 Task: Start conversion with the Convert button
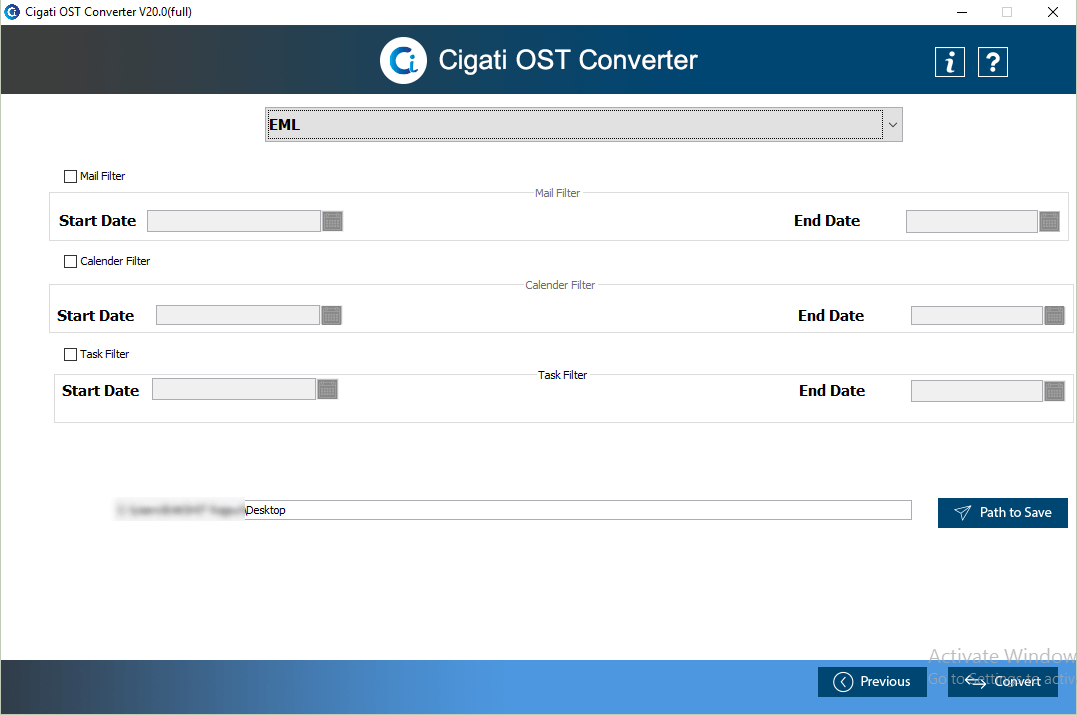tap(1003, 681)
